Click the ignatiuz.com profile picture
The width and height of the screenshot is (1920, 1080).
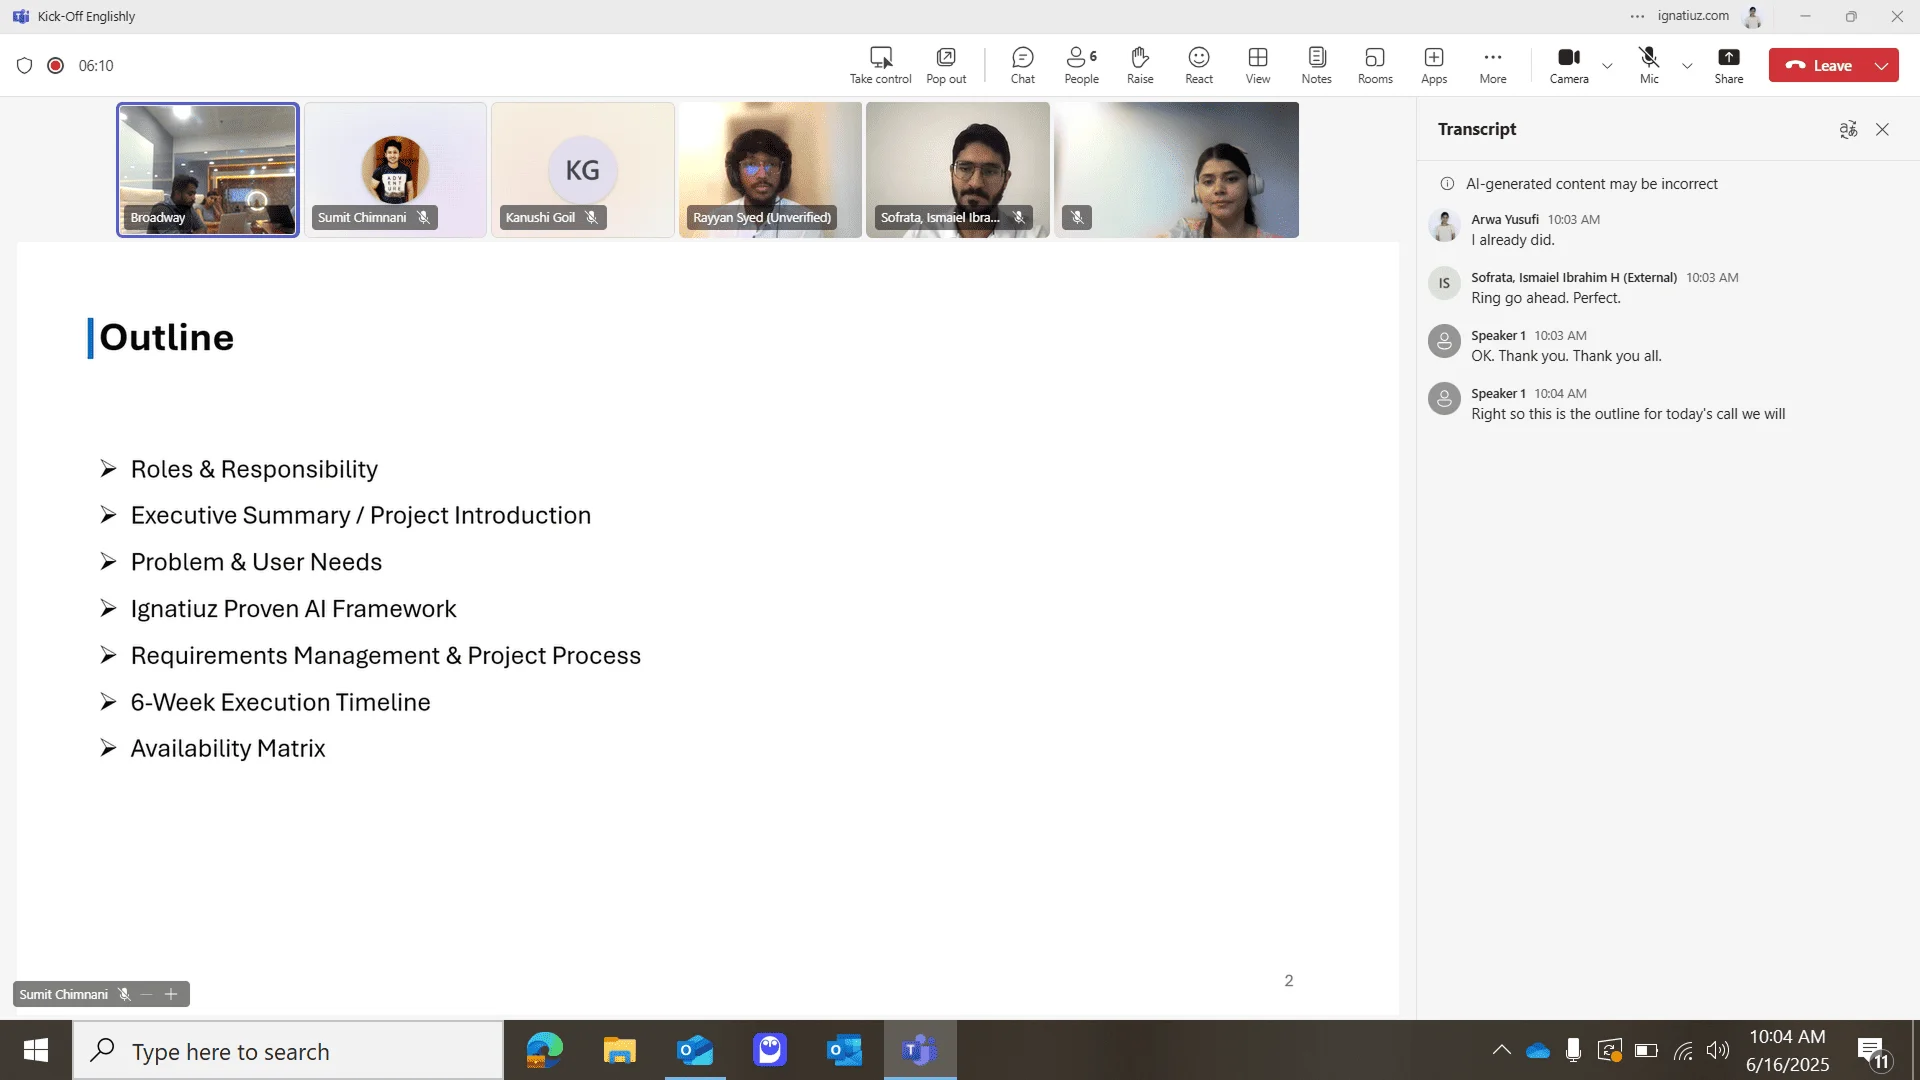pos(1753,16)
